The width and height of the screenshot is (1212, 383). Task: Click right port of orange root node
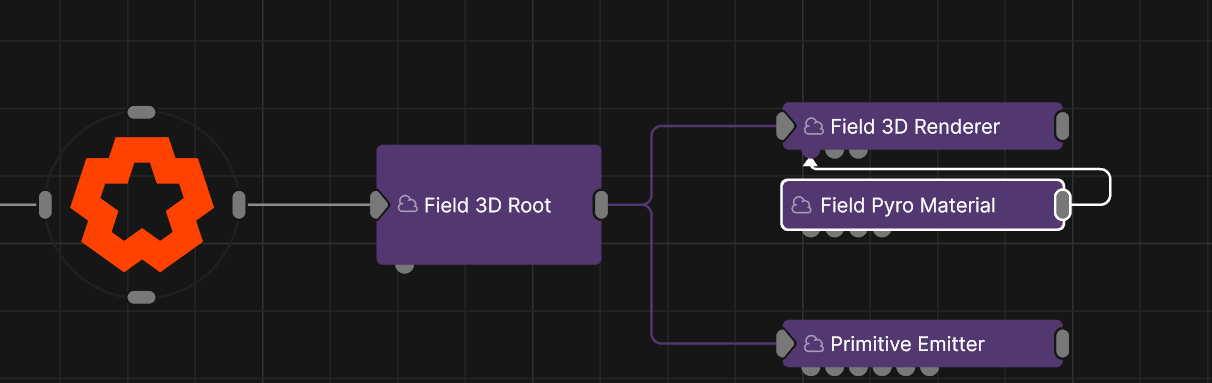click(239, 204)
